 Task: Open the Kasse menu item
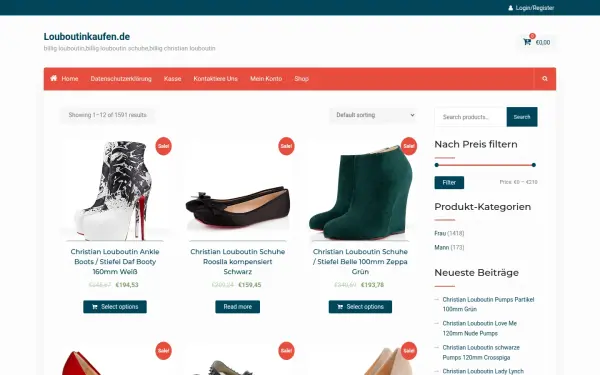(172, 78)
